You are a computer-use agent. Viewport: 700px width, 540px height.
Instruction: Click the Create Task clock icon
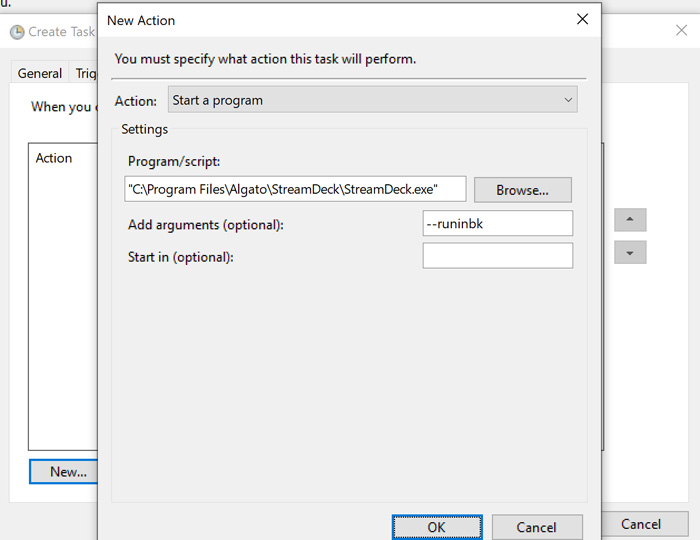pos(17,32)
